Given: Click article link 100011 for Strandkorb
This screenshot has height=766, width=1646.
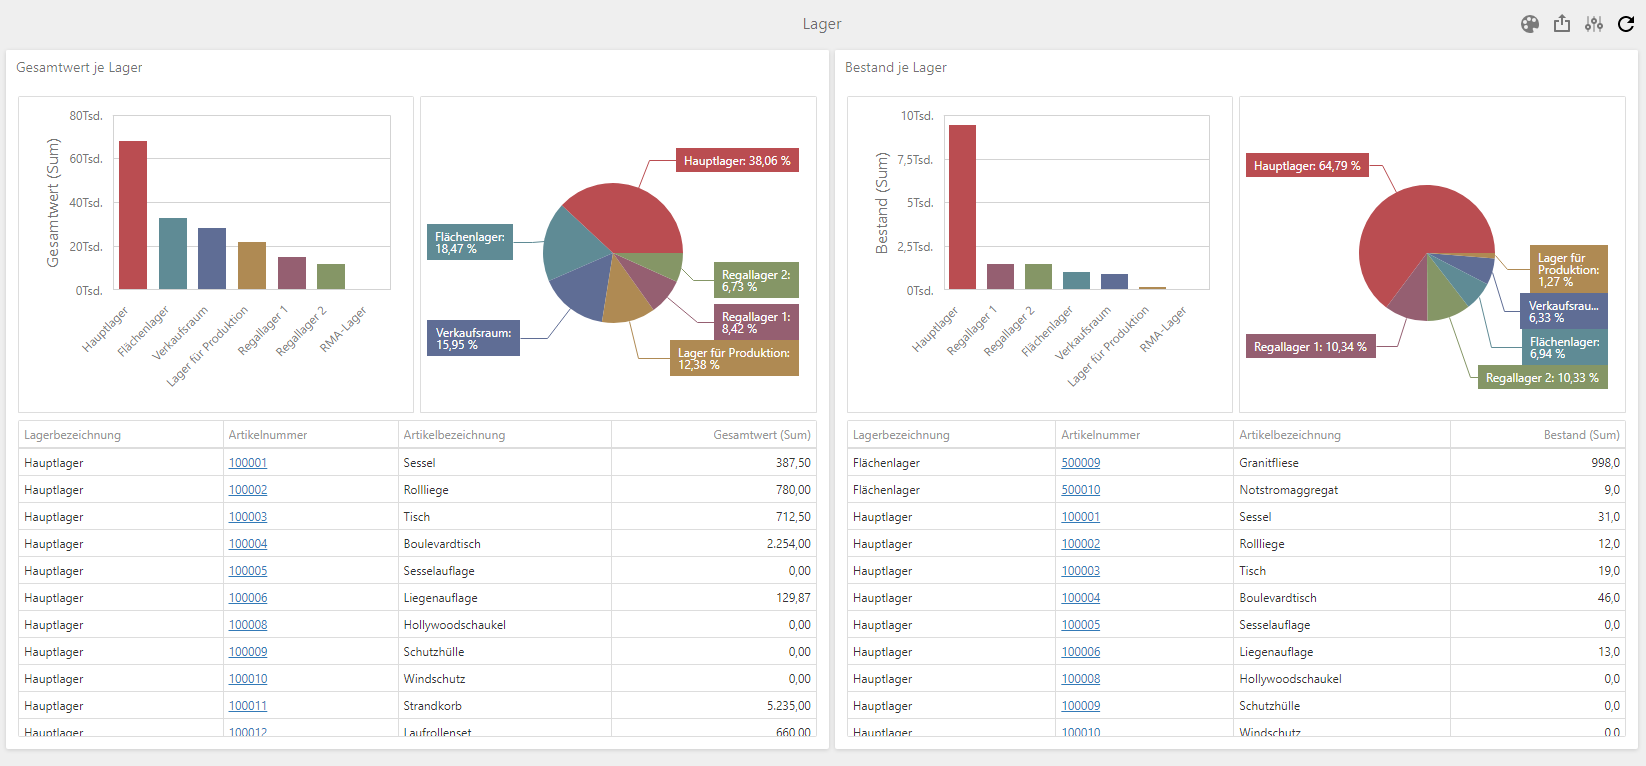Looking at the screenshot, I should pyautogui.click(x=248, y=706).
